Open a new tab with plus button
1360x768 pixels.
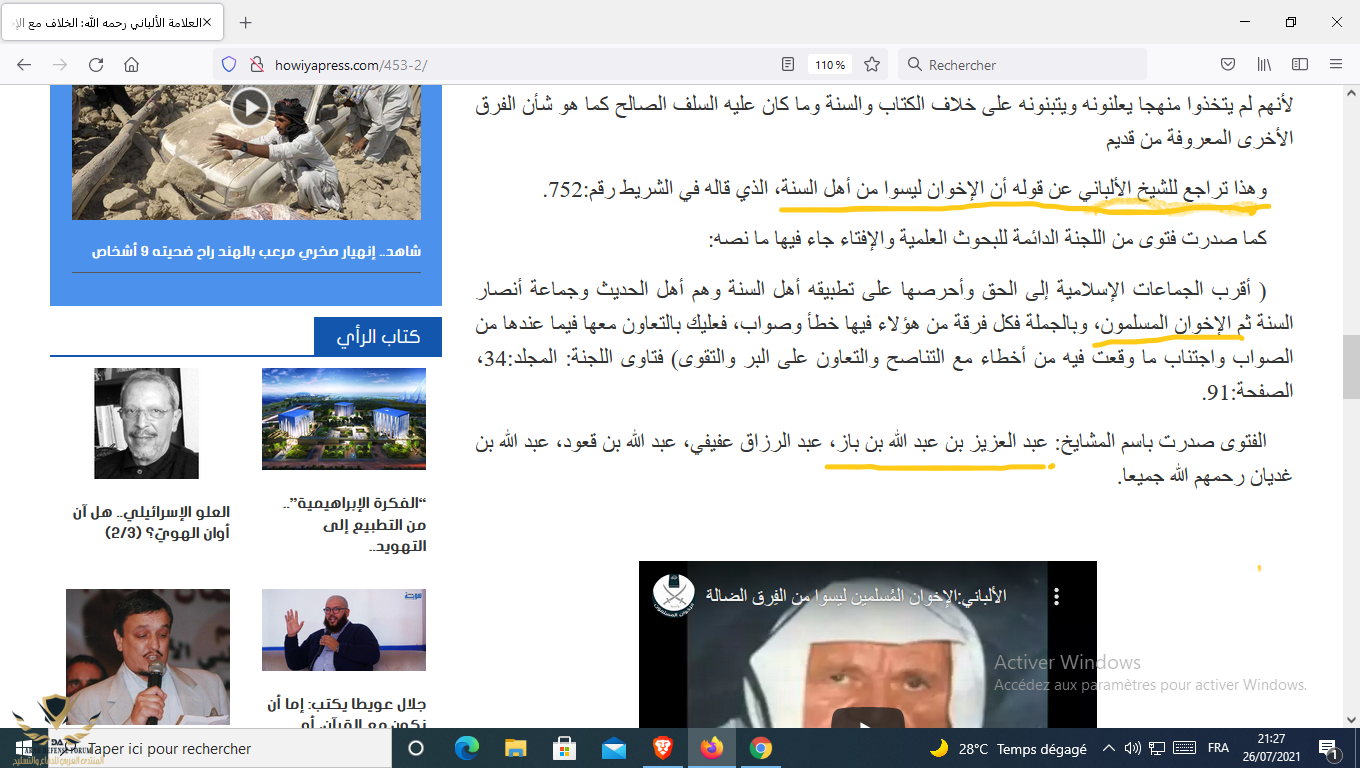point(246,22)
